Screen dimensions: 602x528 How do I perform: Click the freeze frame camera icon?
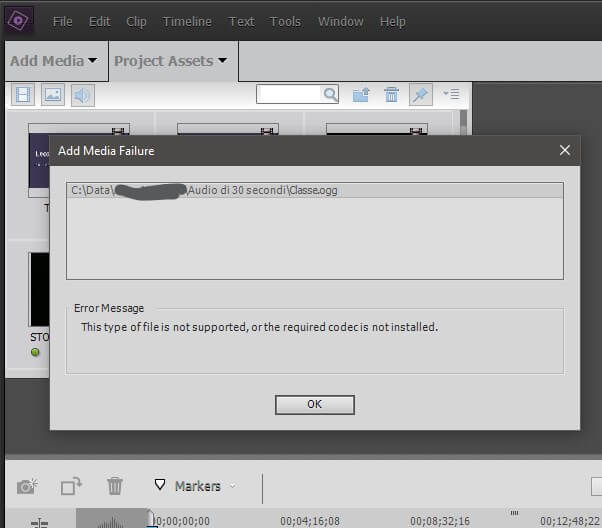tap(27, 487)
